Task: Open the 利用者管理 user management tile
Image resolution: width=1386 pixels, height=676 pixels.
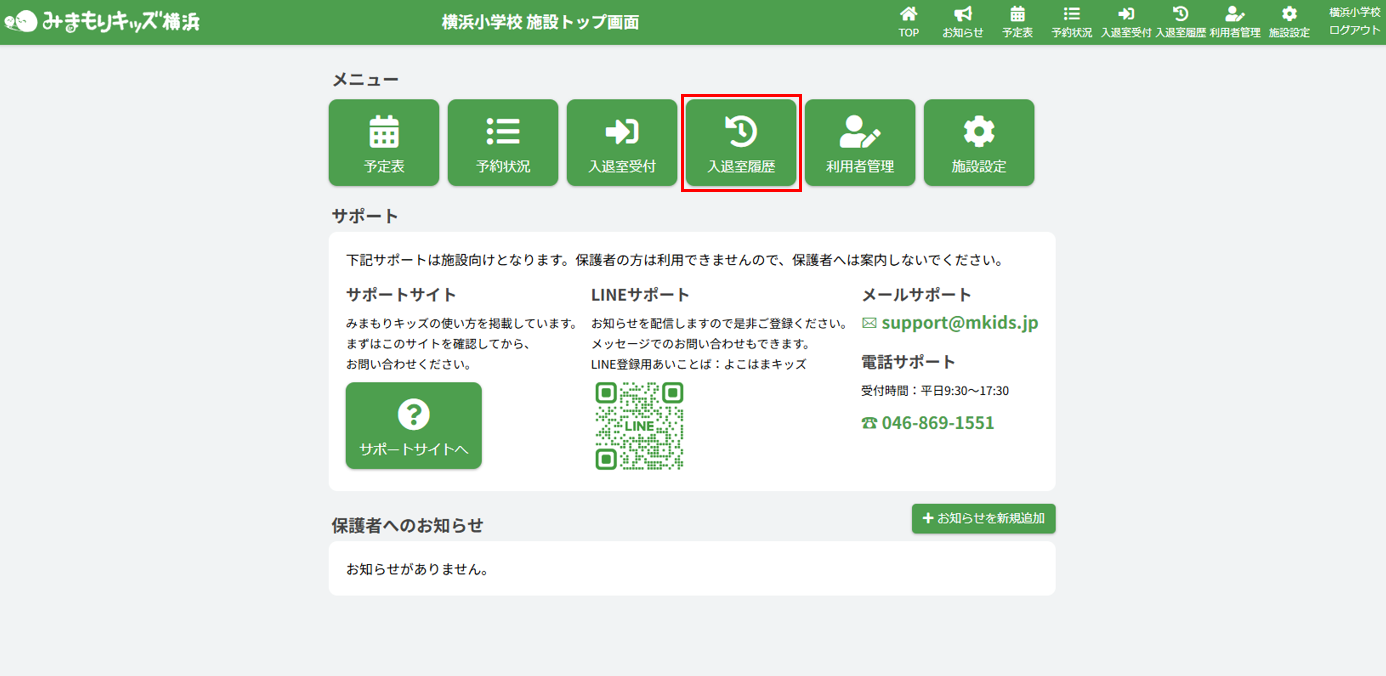Action: 860,142
